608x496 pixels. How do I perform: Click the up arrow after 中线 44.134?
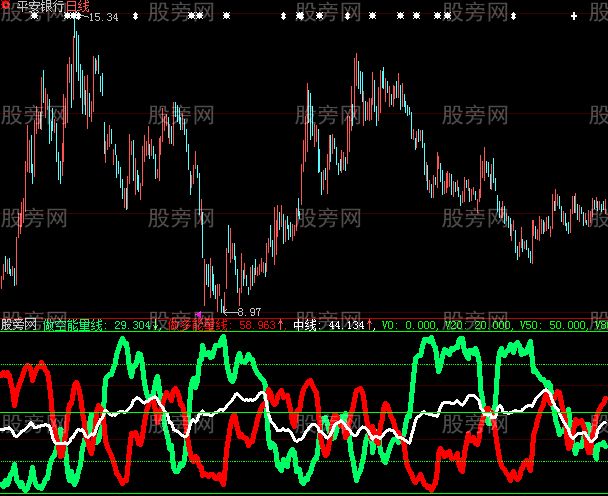click(372, 325)
